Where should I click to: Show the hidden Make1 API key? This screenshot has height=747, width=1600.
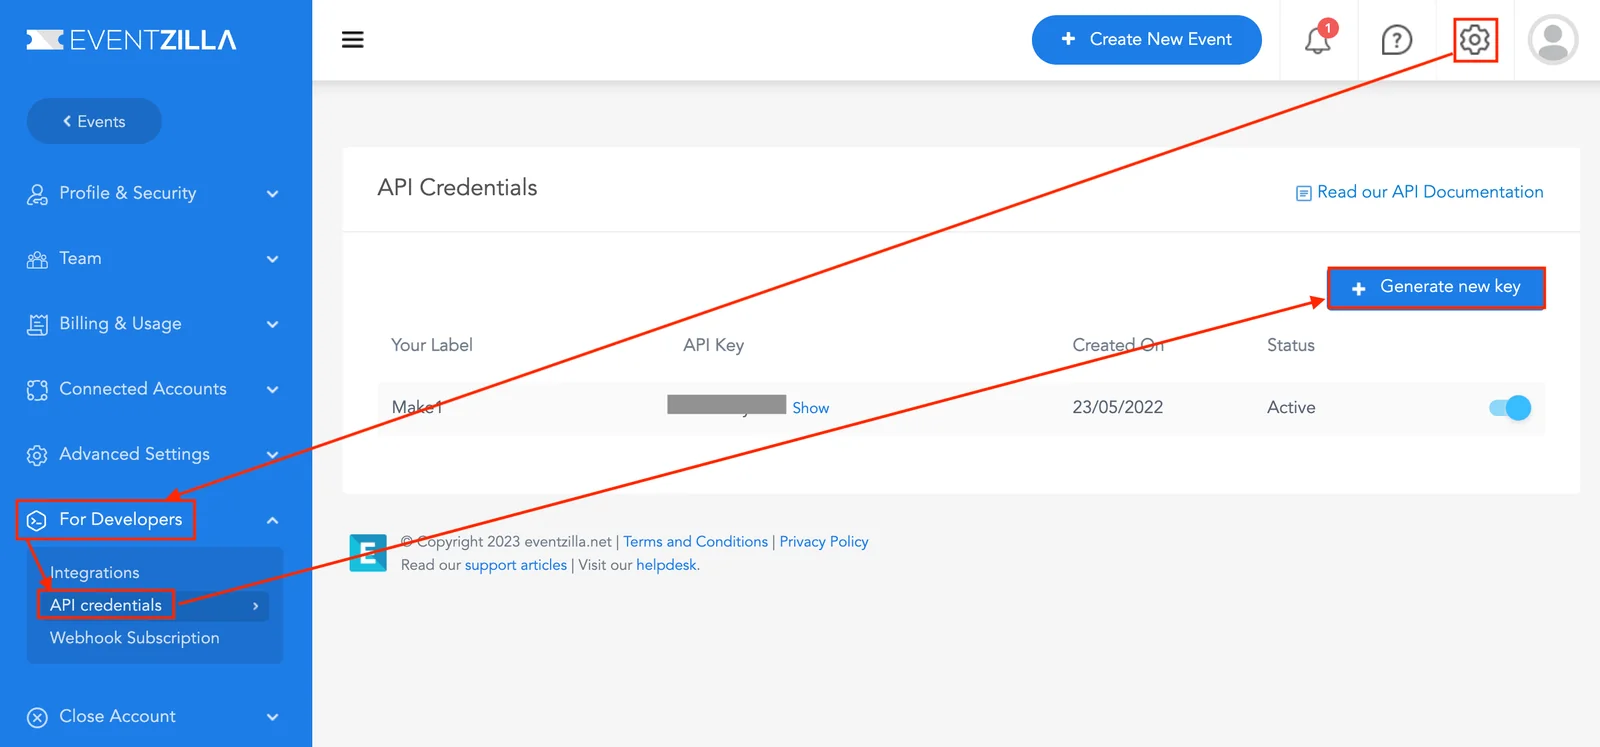click(x=811, y=408)
